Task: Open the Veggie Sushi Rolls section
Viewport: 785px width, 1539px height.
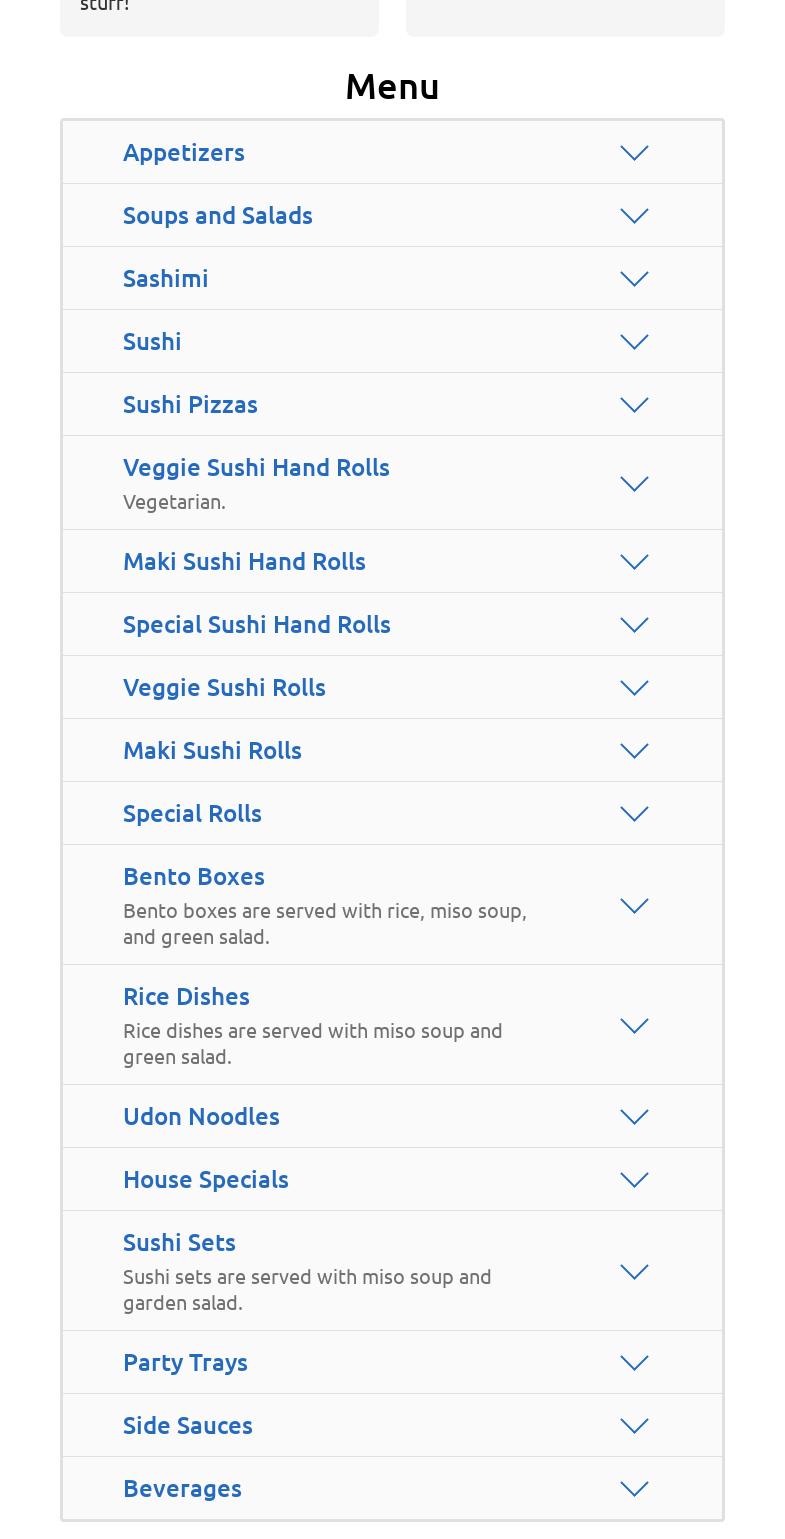Action: 224,688
